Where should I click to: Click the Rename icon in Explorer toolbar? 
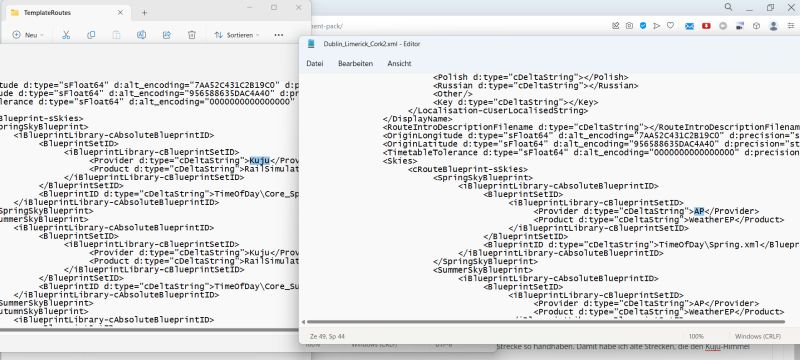(x=141, y=35)
